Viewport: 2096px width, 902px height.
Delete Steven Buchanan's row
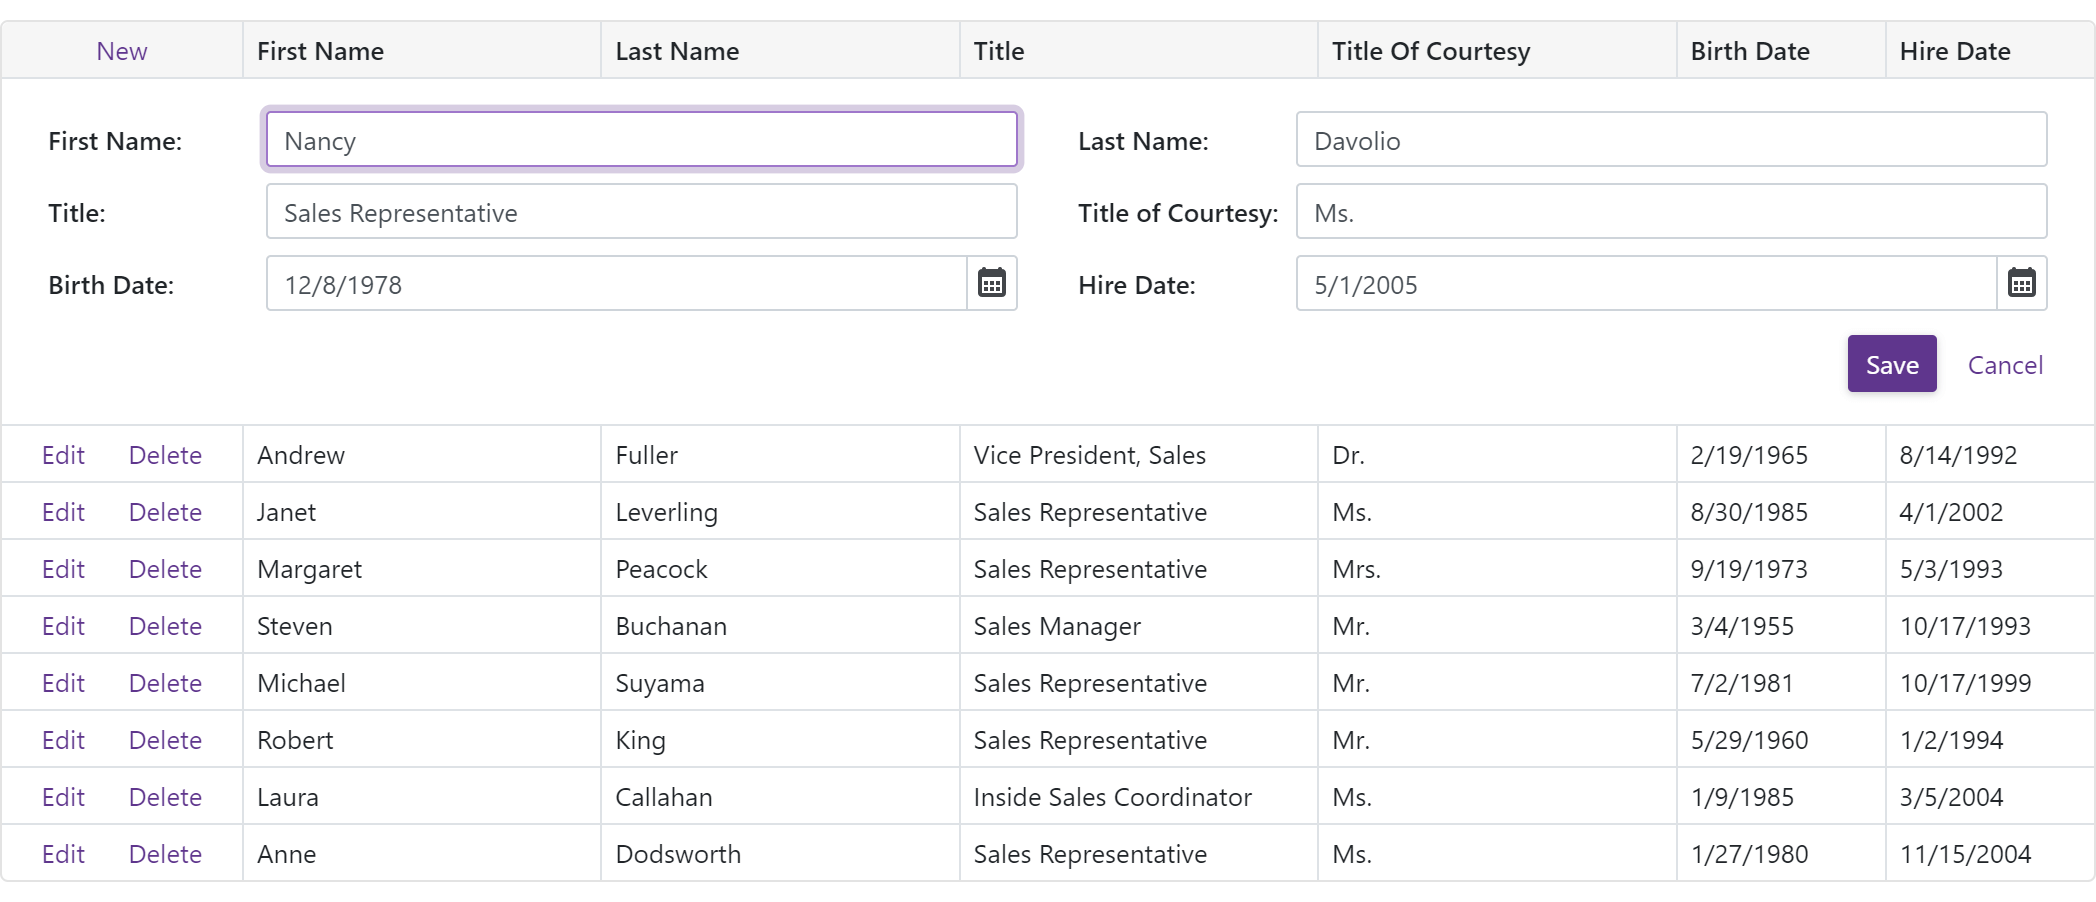tap(165, 626)
